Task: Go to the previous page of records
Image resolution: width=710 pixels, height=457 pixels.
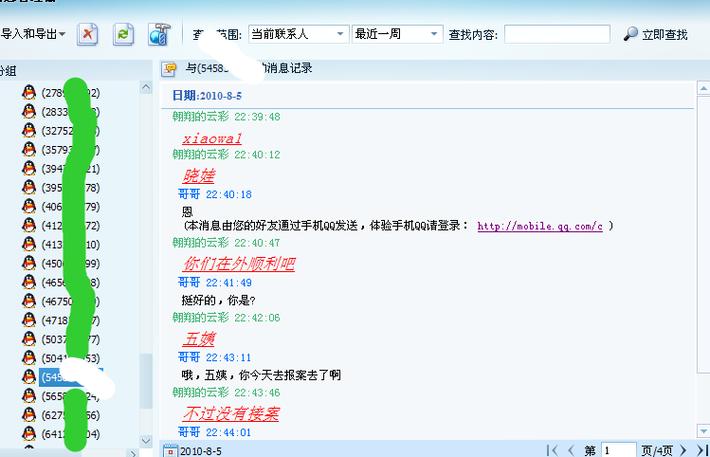Action: click(x=570, y=451)
